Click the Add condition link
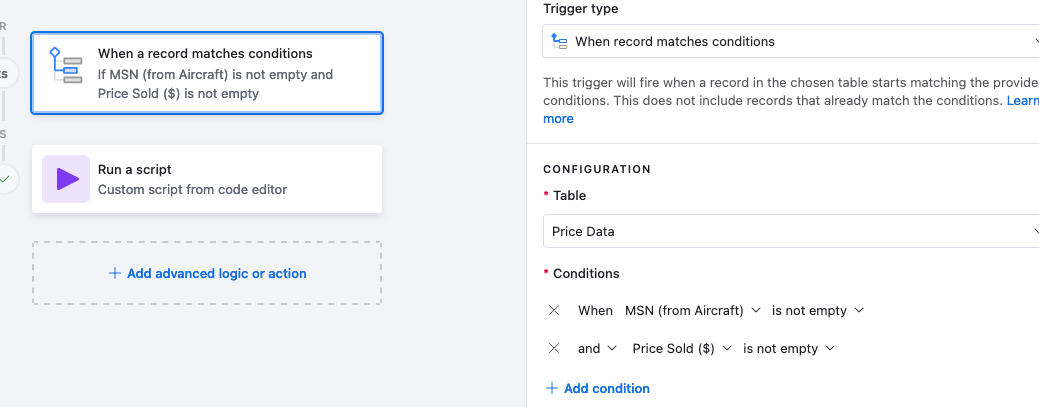Screen dimensions: 1039x407 [x=606, y=388]
